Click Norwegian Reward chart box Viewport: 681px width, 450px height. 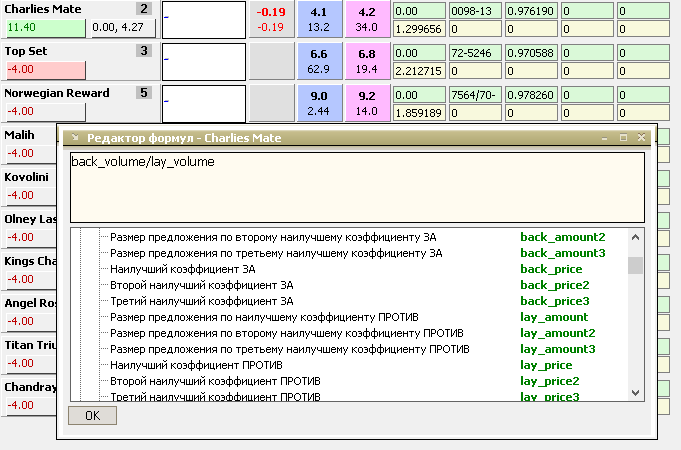click(204, 104)
